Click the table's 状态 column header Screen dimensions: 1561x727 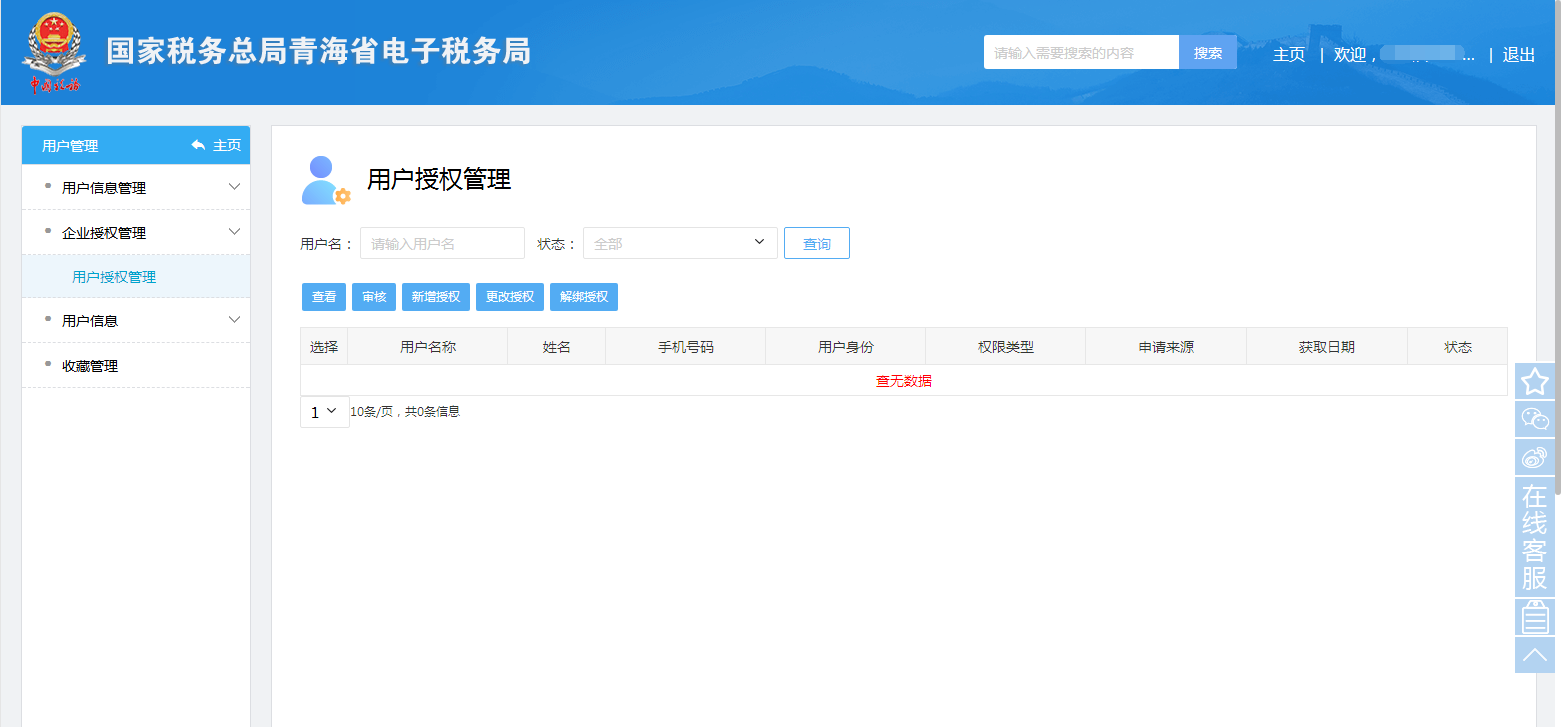[x=1458, y=347]
